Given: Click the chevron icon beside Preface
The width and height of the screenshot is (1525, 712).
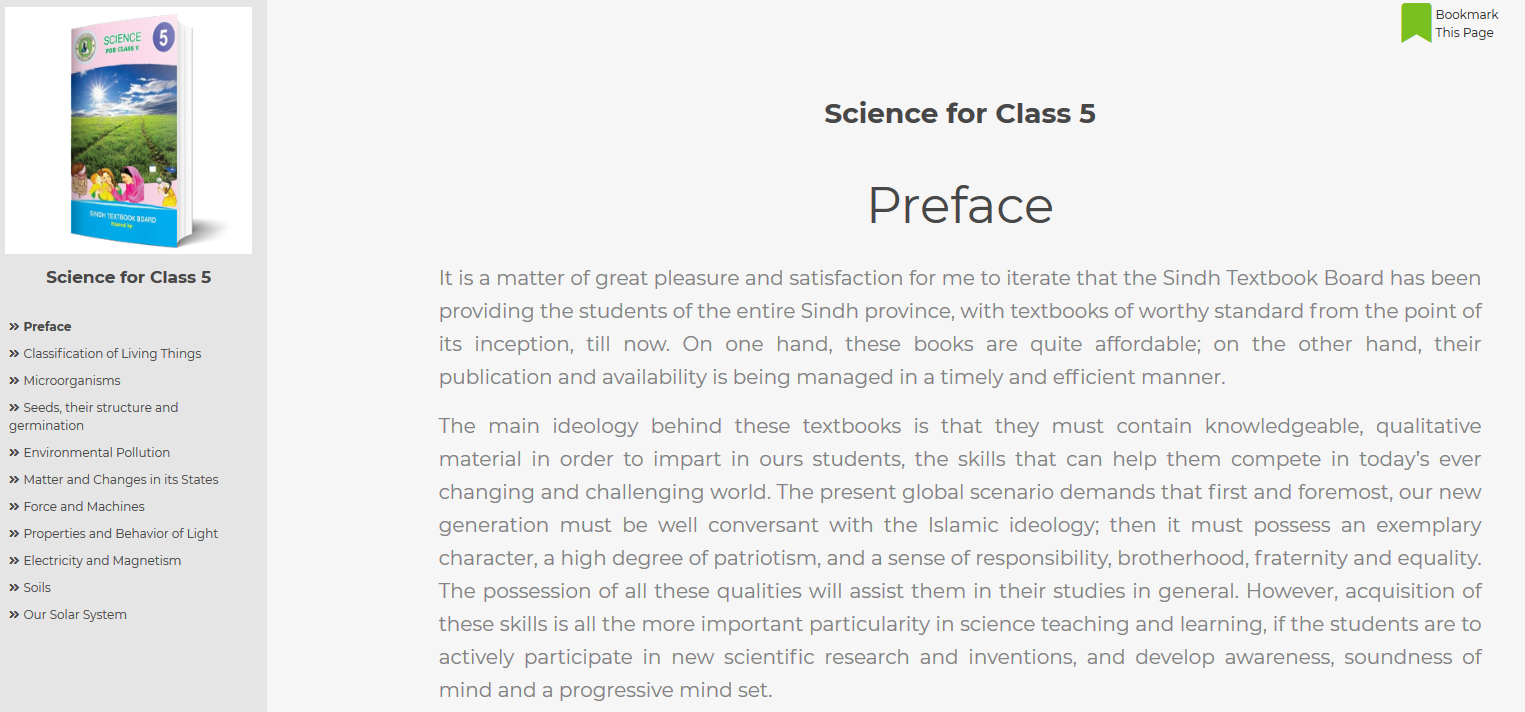Looking at the screenshot, I should (x=14, y=326).
